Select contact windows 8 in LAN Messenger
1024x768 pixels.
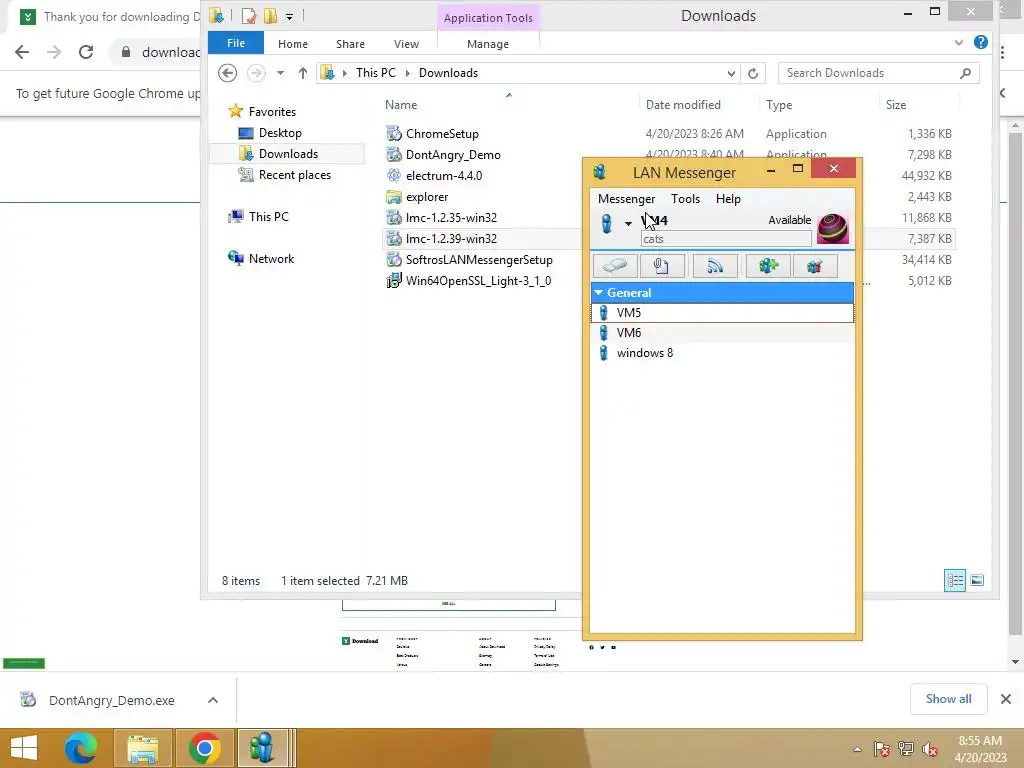[x=722, y=353]
